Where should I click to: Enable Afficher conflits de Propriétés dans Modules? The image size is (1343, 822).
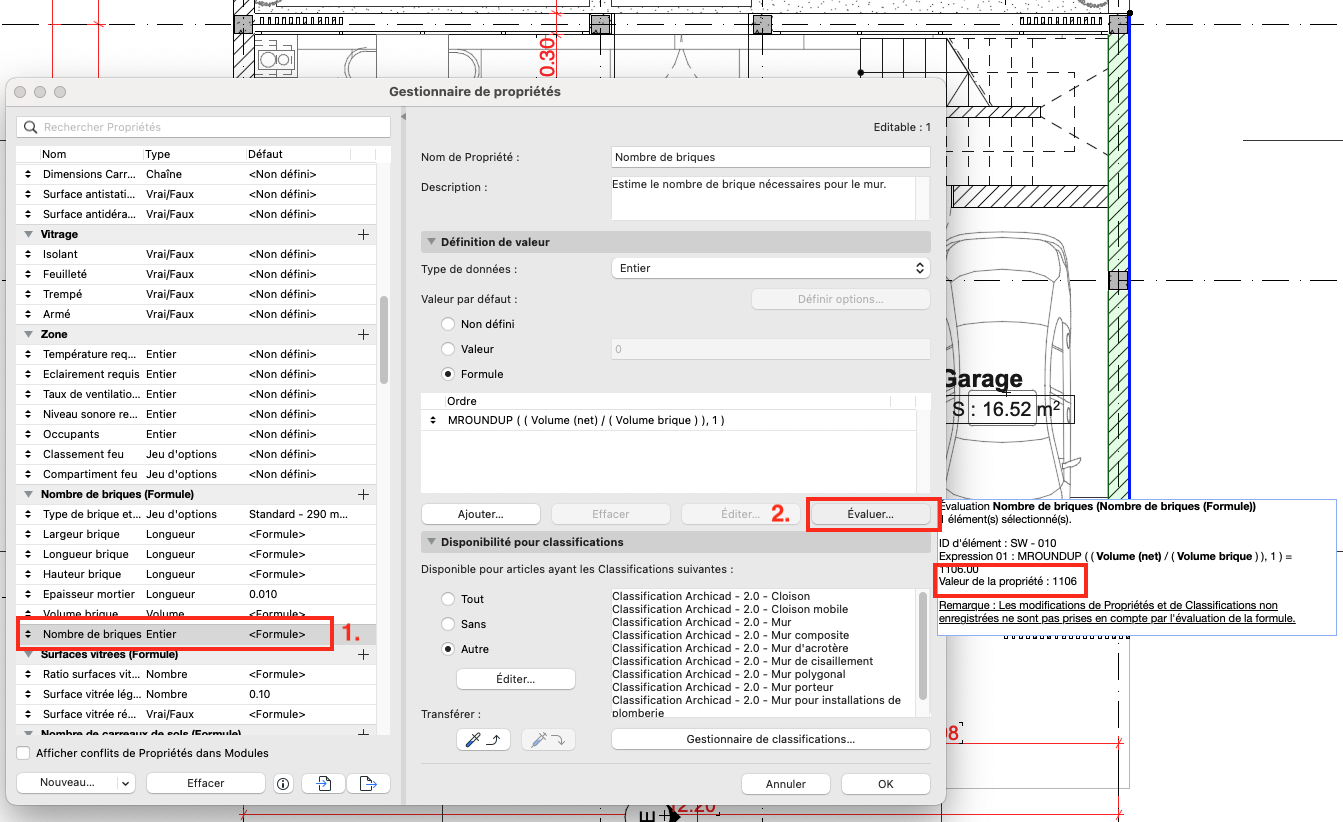tap(24, 753)
